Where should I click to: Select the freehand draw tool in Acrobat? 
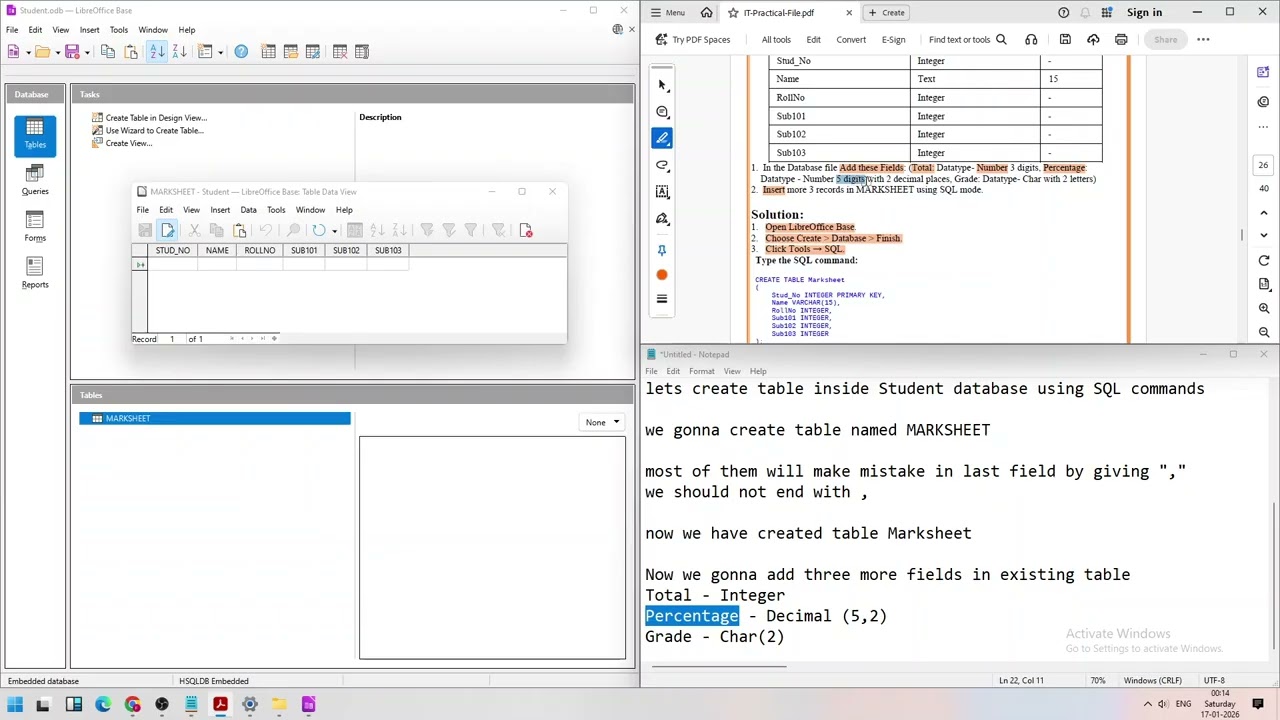click(x=662, y=165)
